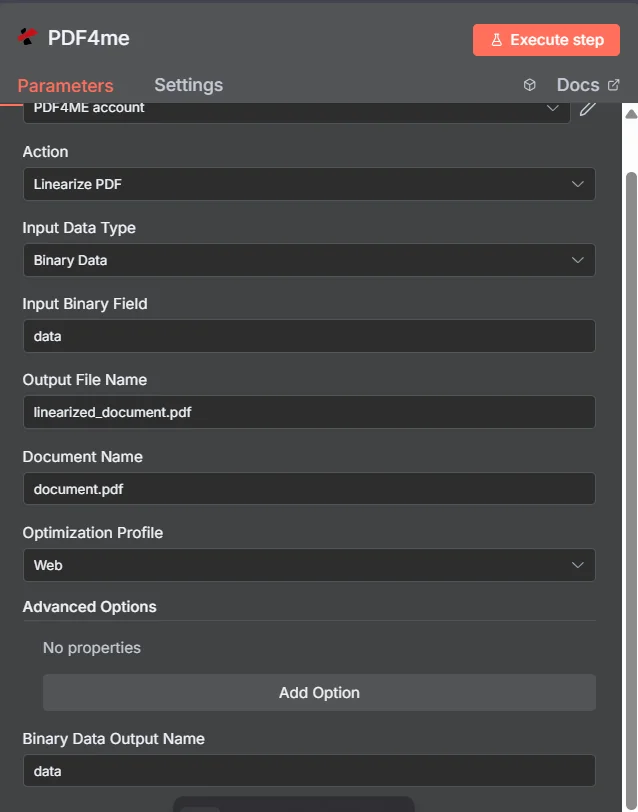Click the PDF4me logo icon
The height and width of the screenshot is (812, 638).
(27, 37)
